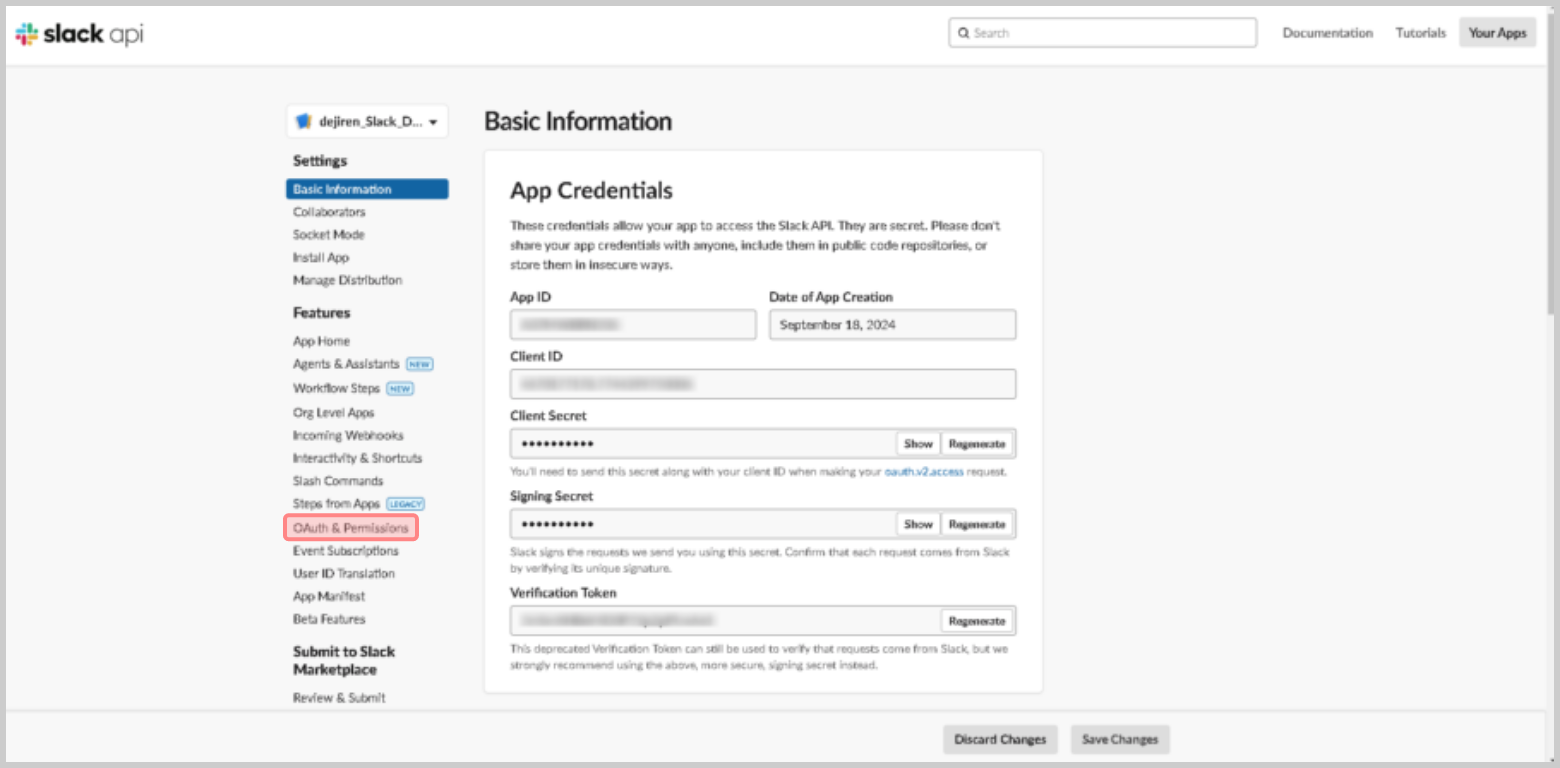This screenshot has width=1560, height=768.
Task: Click the 'Submit to Slack Marketplace' heading
Action: tap(344, 661)
